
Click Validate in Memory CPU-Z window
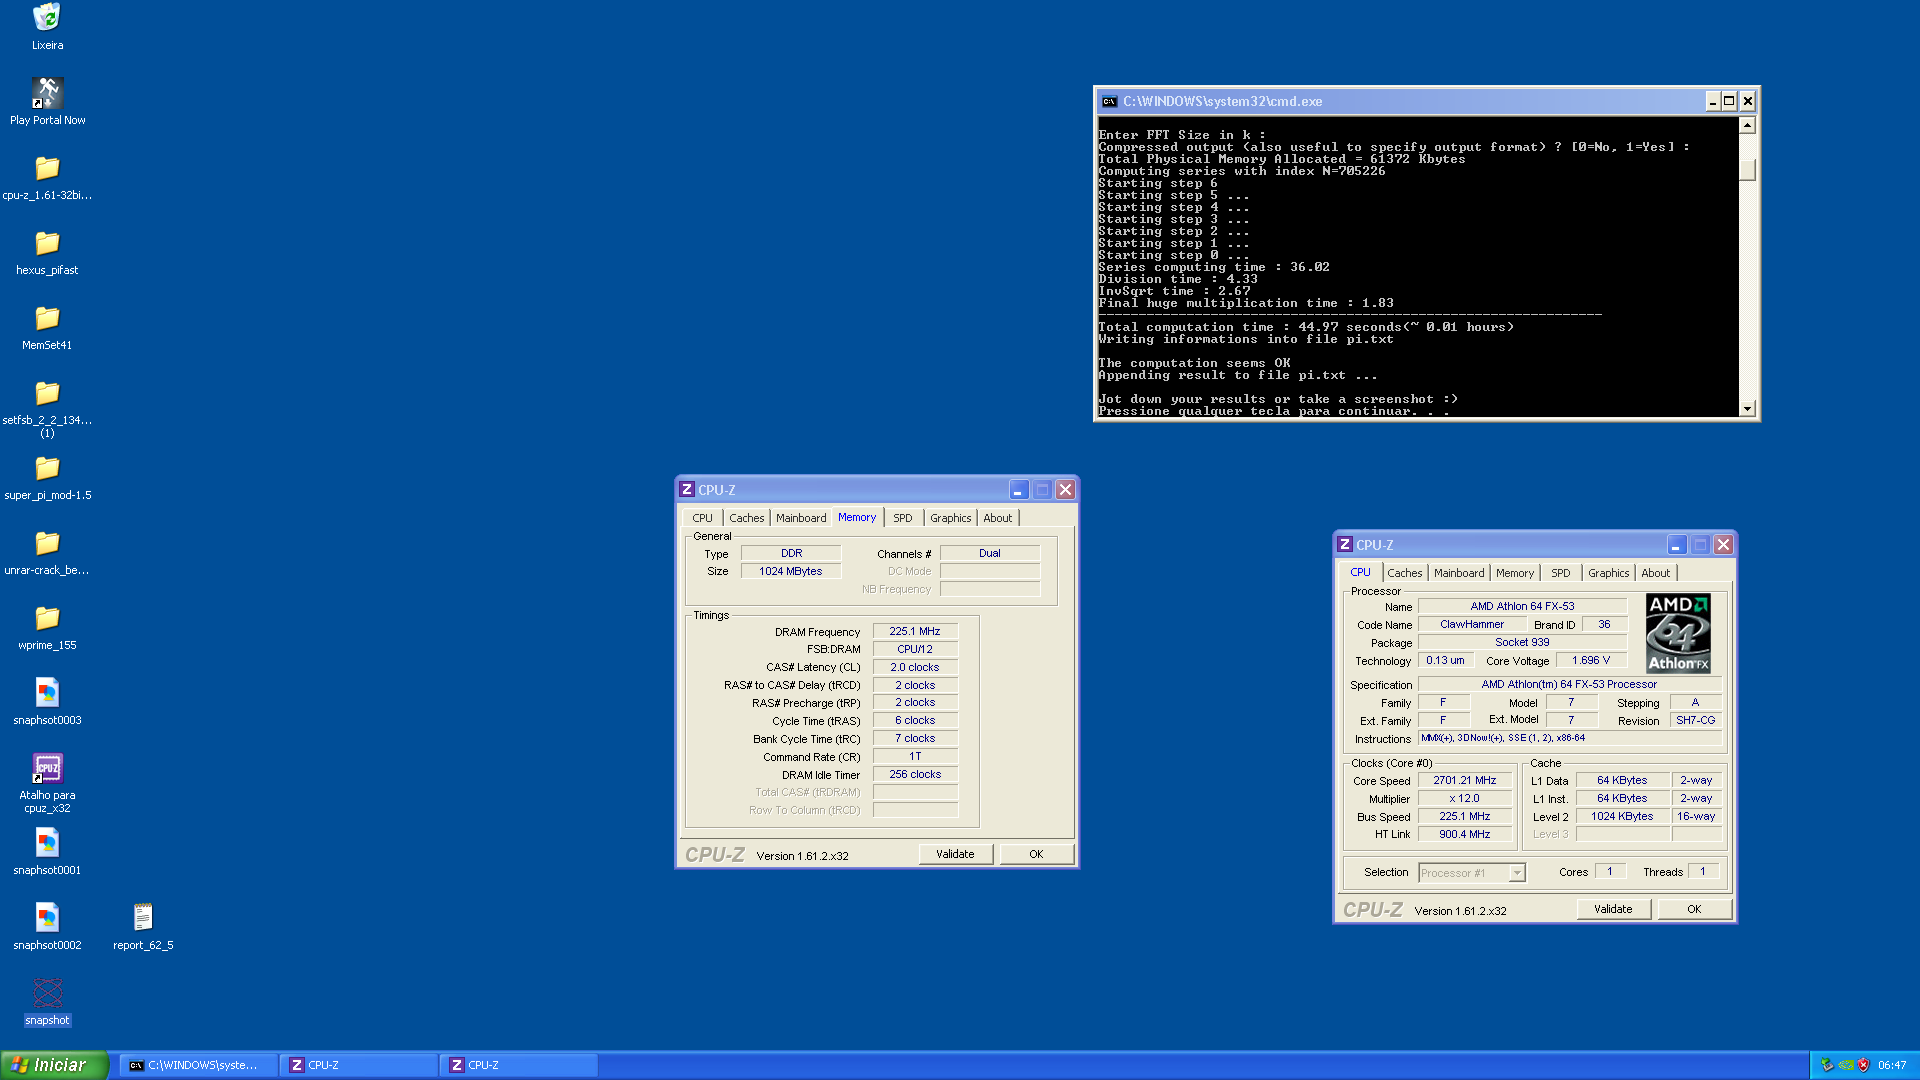click(x=955, y=854)
